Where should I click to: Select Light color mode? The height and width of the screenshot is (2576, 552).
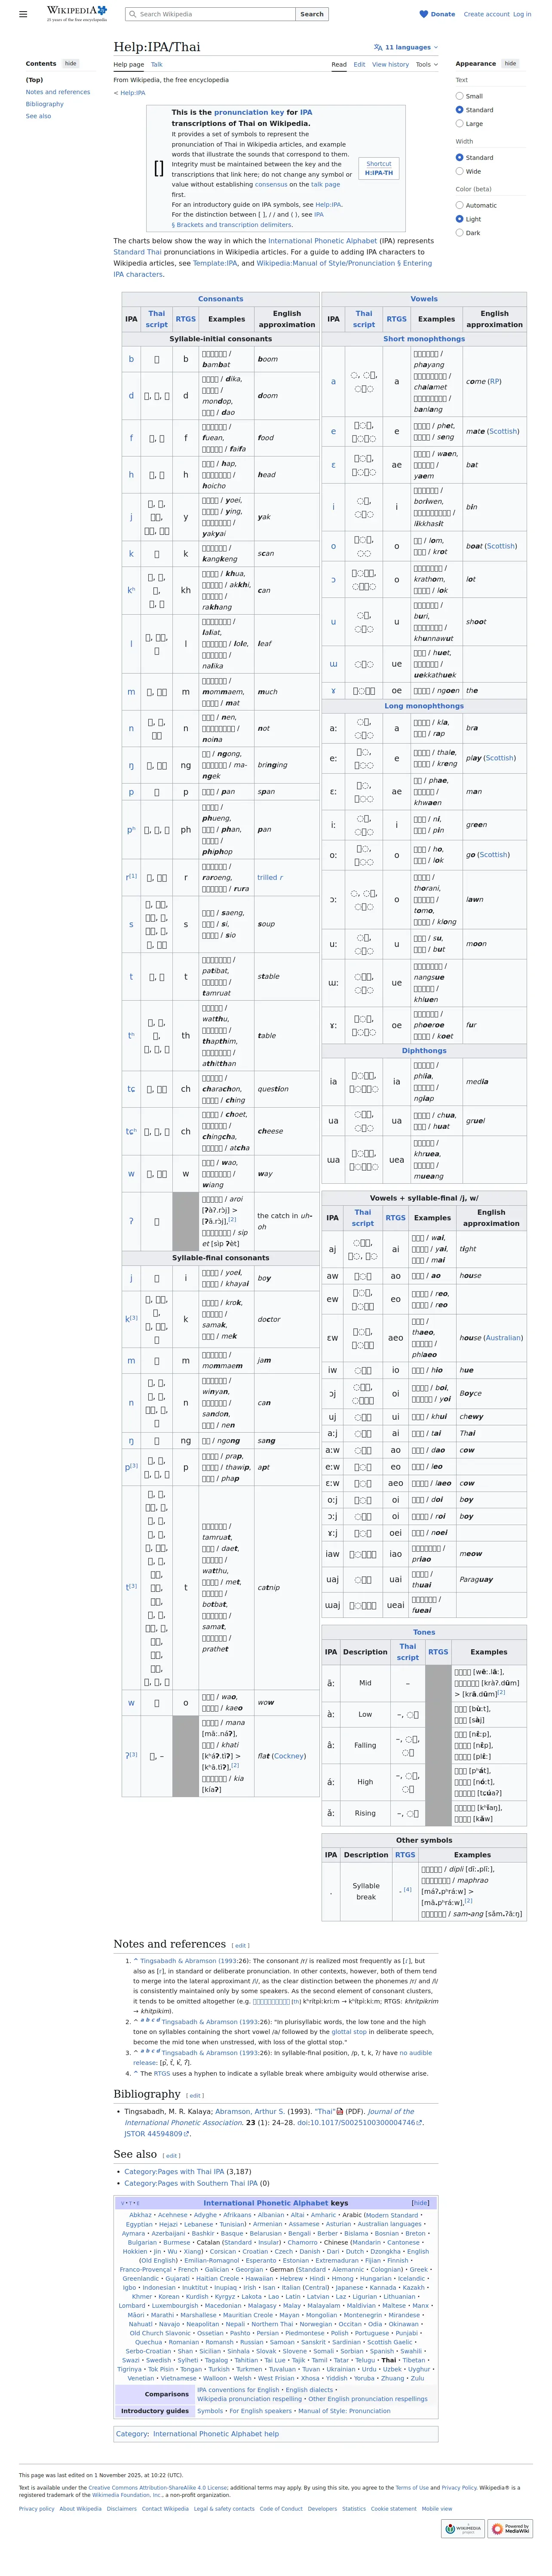click(459, 219)
